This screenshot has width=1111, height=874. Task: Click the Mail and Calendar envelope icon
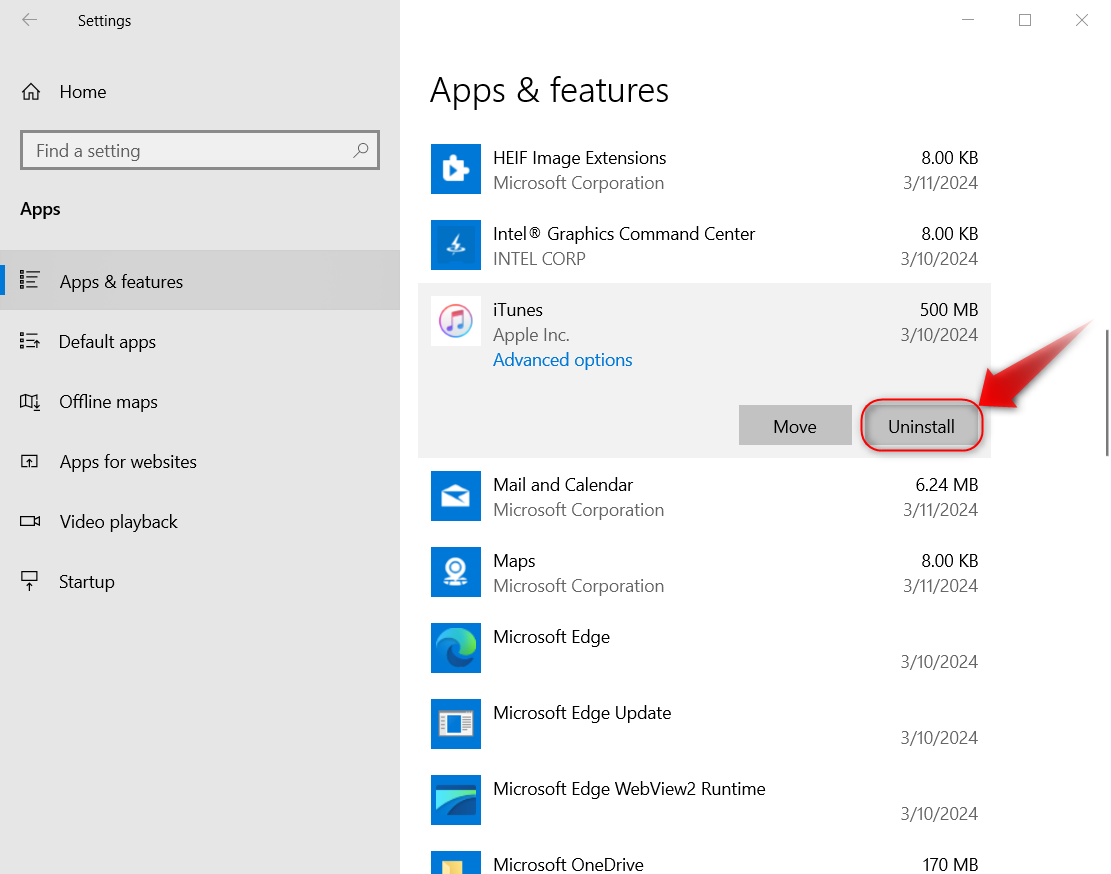pyautogui.click(x=456, y=496)
